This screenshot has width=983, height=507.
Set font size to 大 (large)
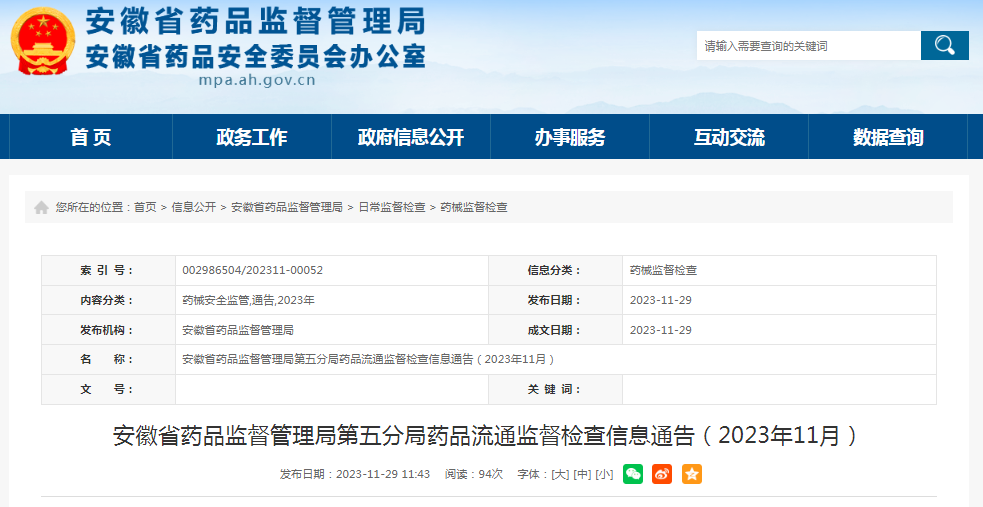coord(560,474)
